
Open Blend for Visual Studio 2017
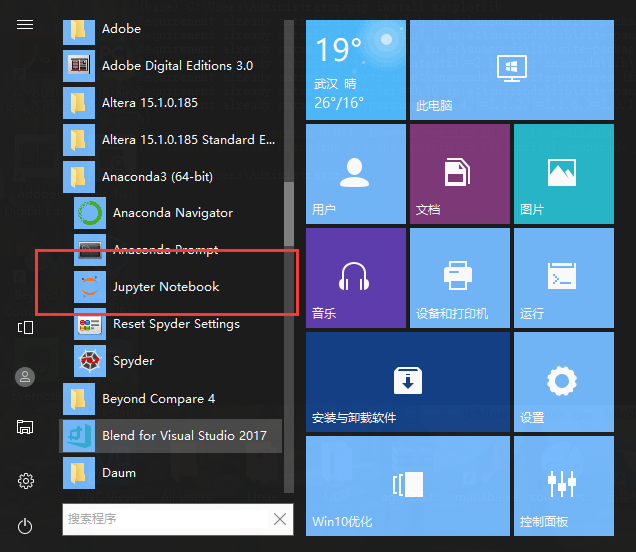pos(172,436)
